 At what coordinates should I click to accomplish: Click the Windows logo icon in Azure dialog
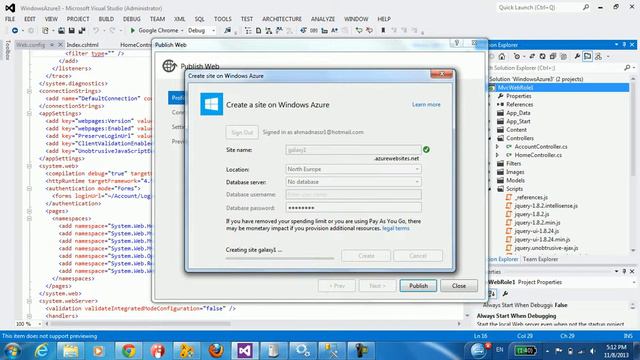[x=211, y=104]
